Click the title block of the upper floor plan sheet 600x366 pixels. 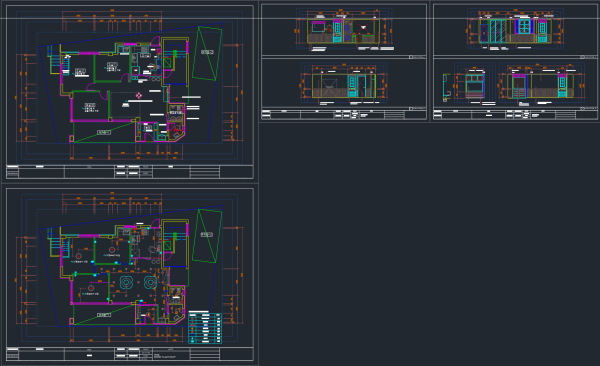[x=130, y=172]
